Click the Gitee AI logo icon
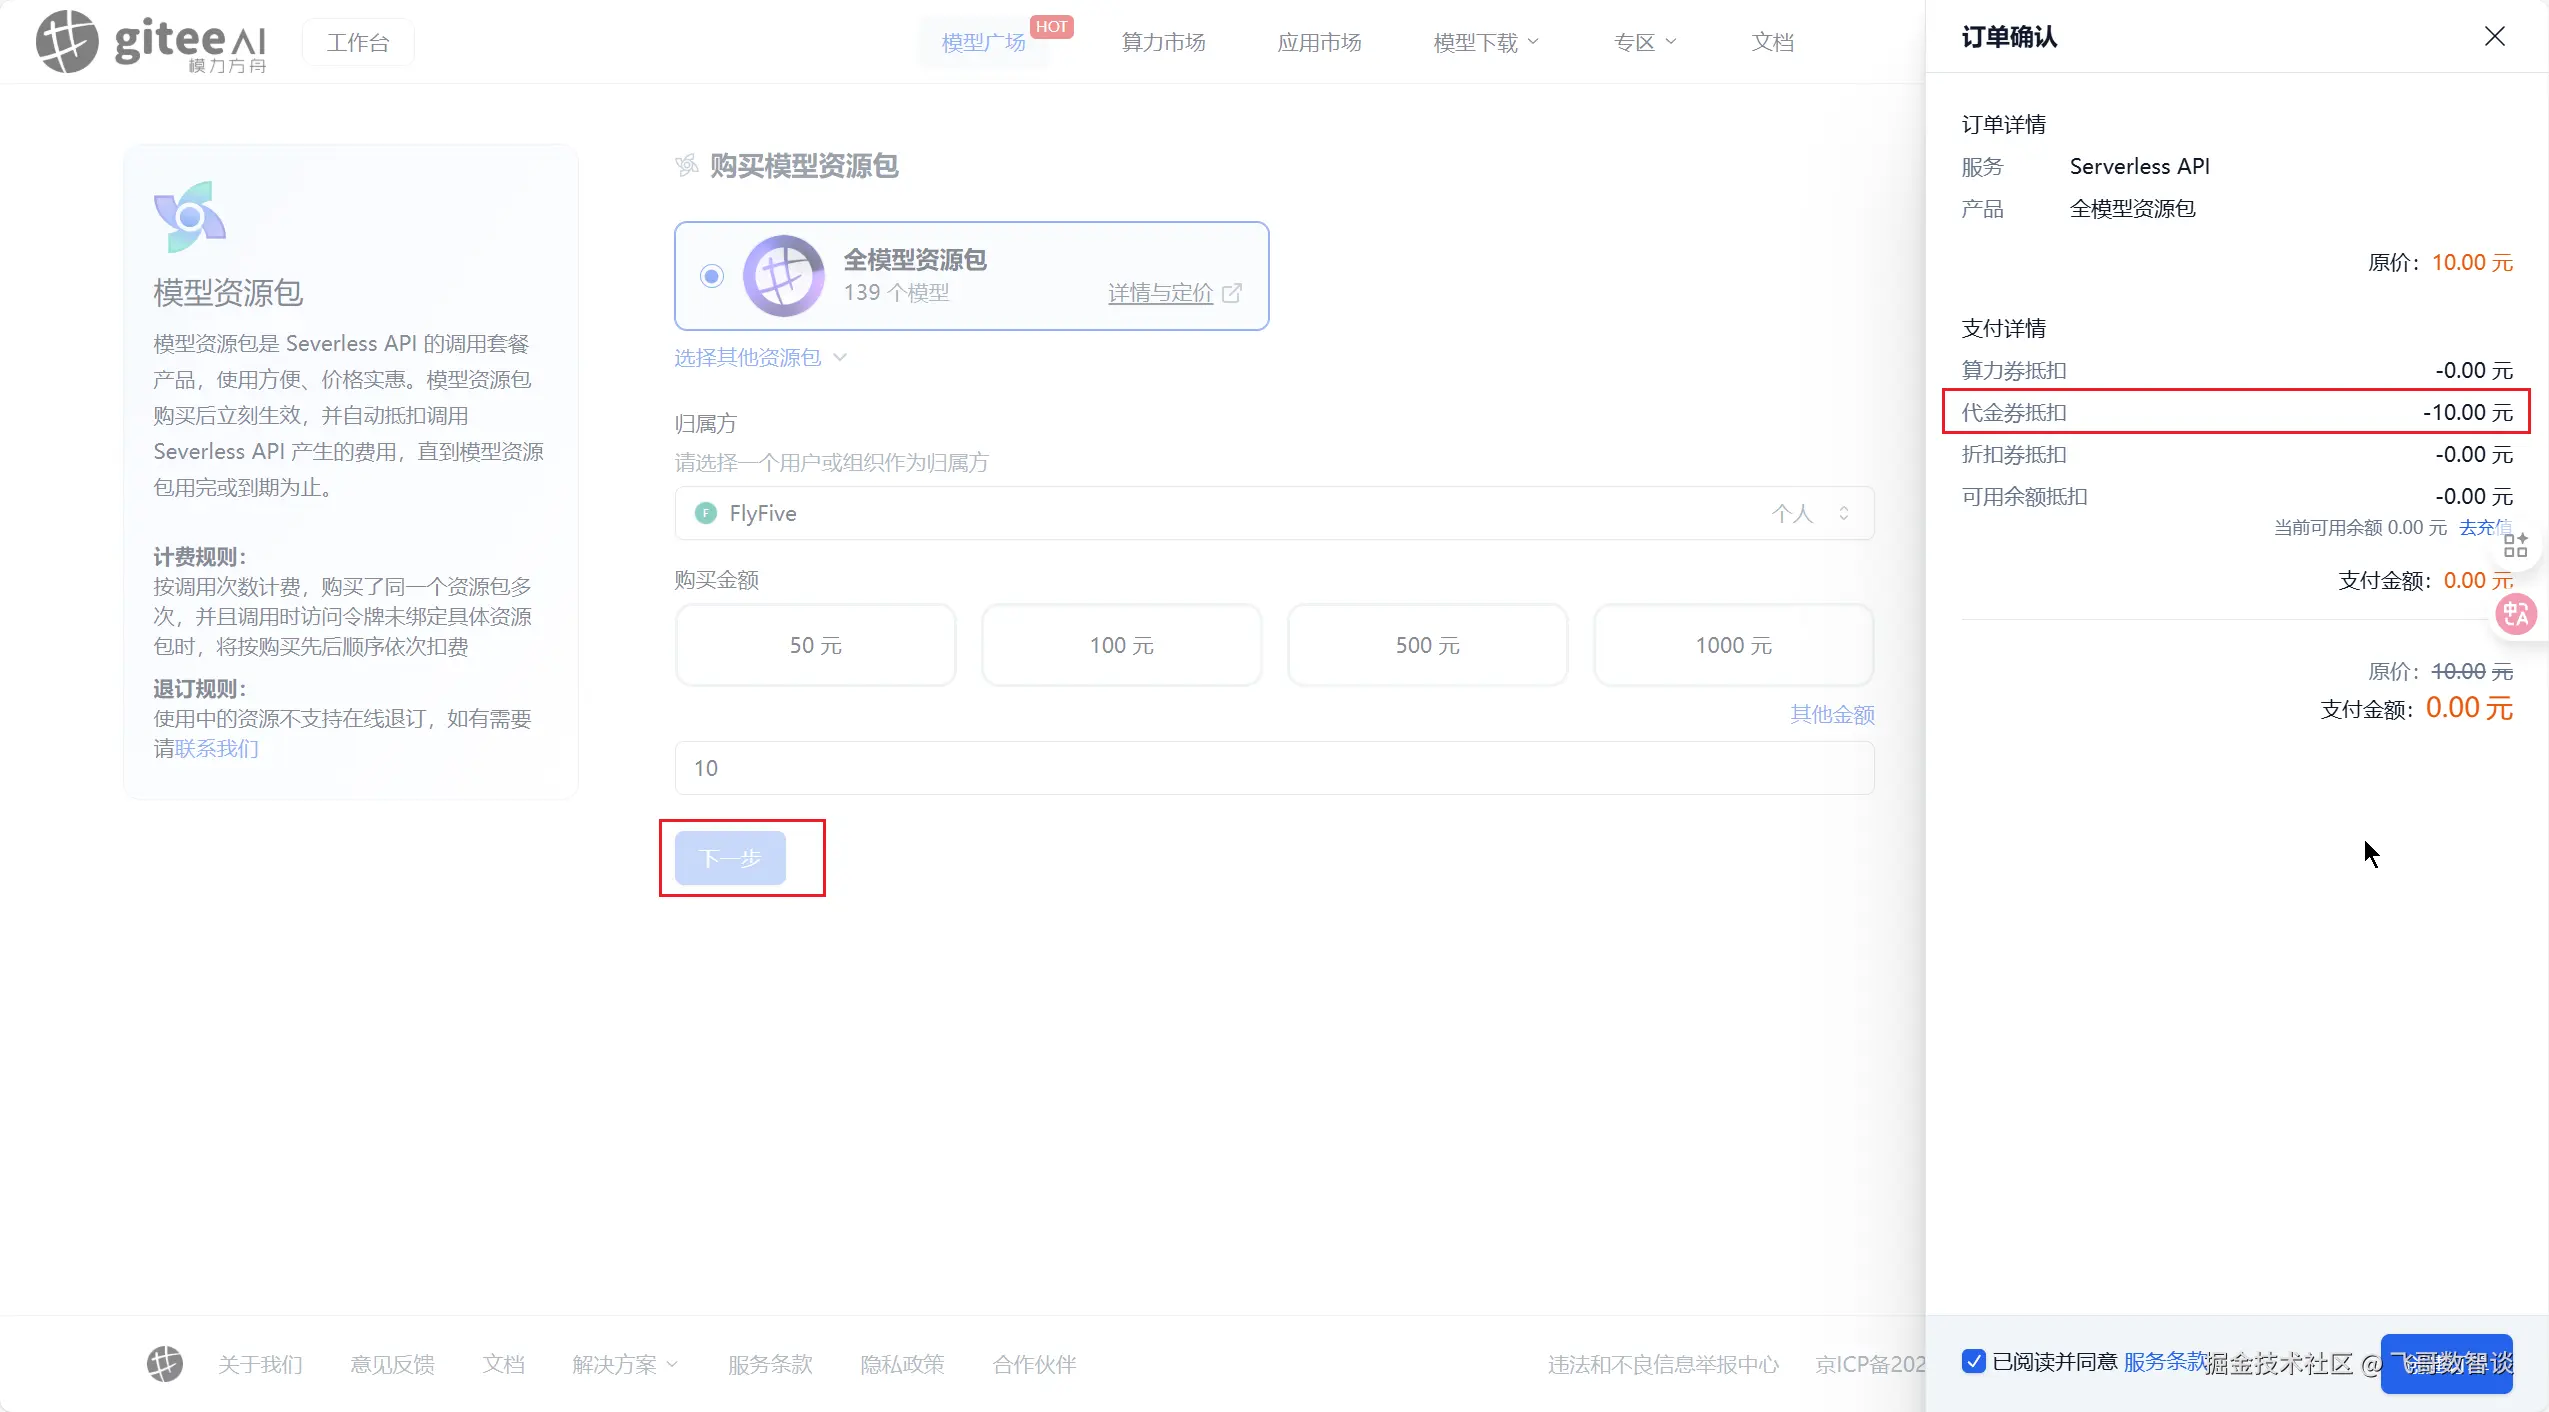The width and height of the screenshot is (2549, 1412). pos(67,42)
